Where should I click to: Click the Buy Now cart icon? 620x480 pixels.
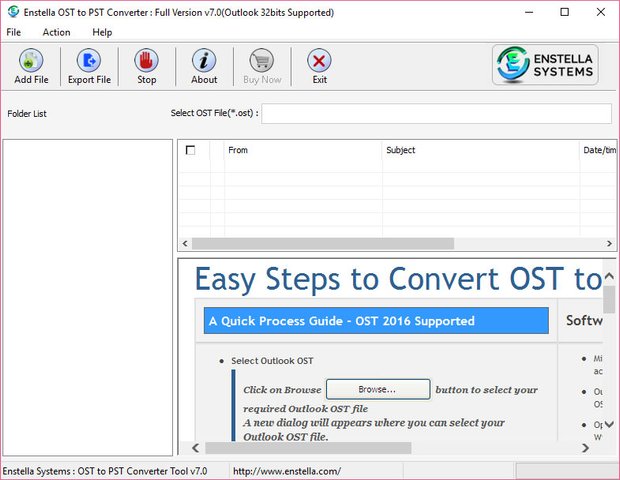coord(262,60)
